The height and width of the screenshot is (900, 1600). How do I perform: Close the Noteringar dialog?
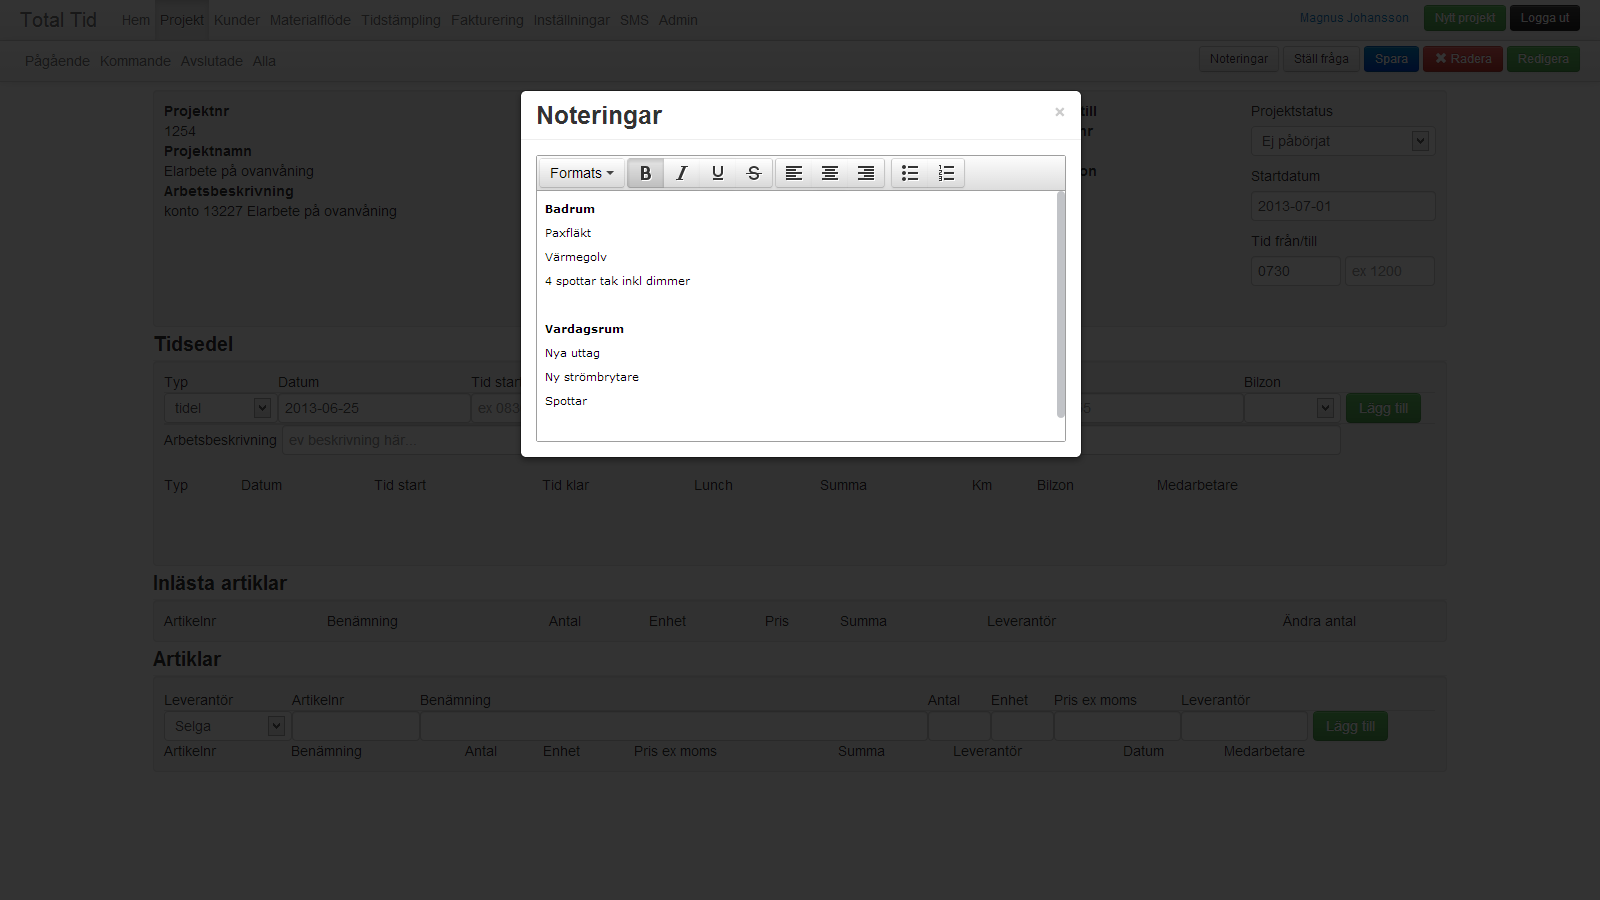point(1059,112)
